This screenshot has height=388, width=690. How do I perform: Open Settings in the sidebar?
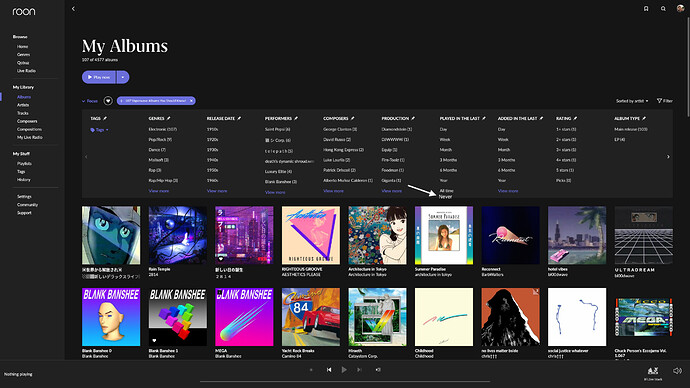[x=24, y=197]
